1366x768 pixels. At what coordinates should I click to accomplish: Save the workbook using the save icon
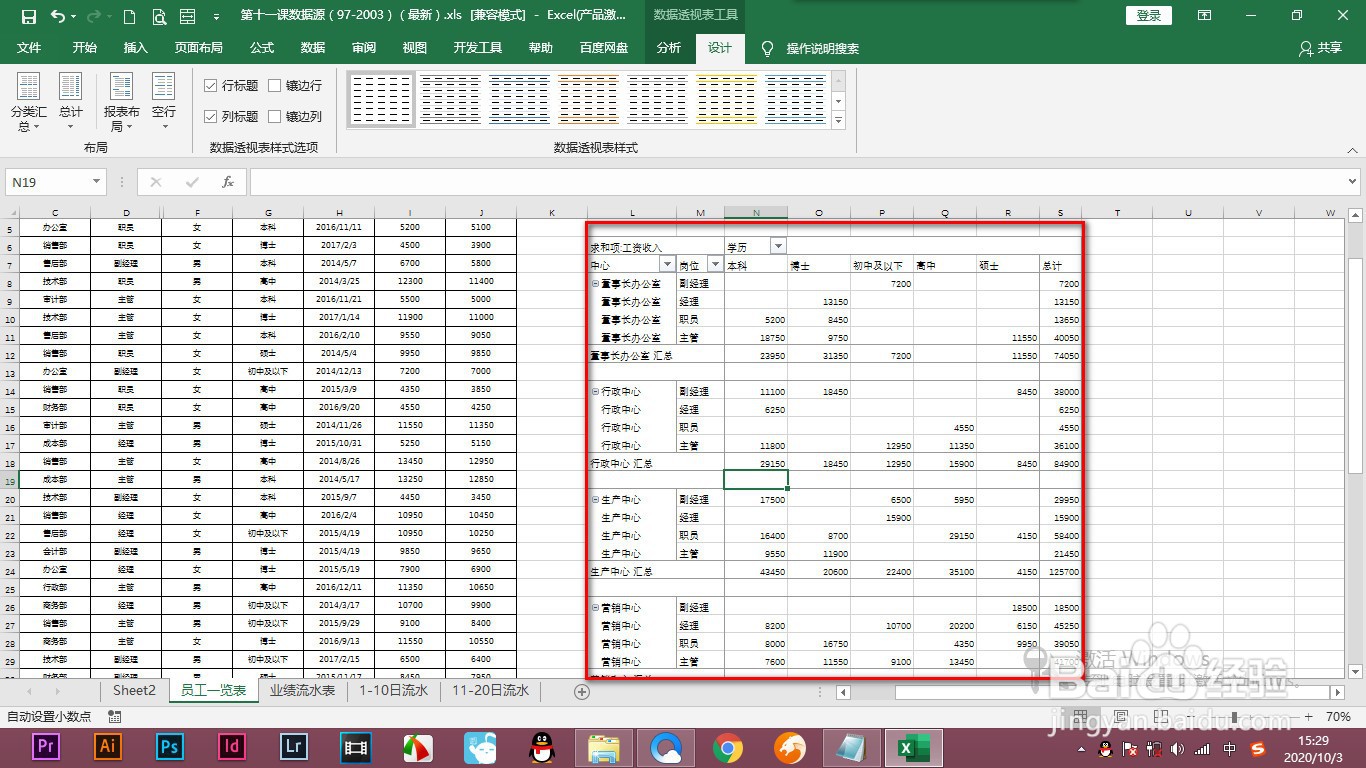(x=28, y=16)
